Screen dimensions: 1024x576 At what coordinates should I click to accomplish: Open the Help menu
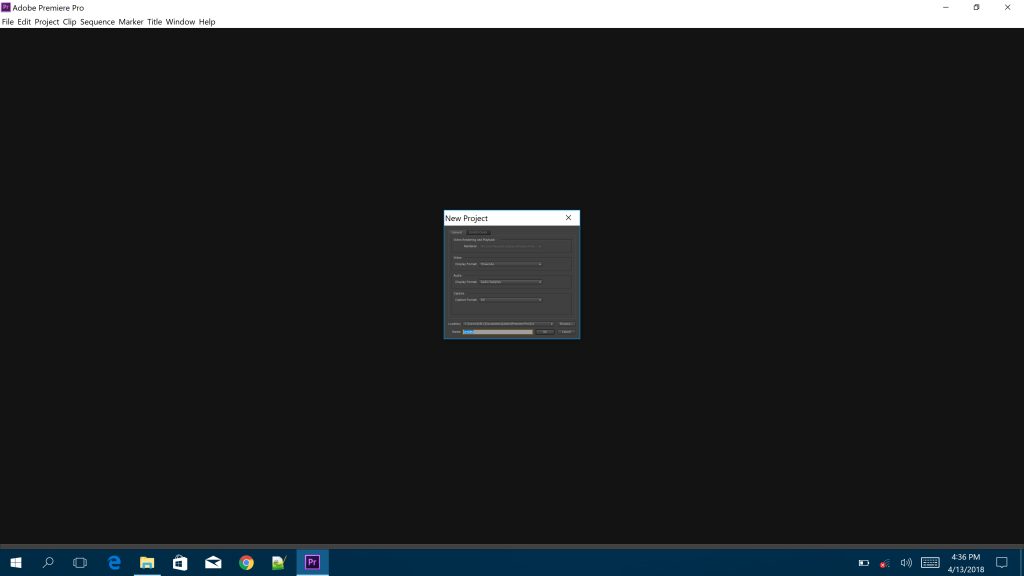point(207,22)
